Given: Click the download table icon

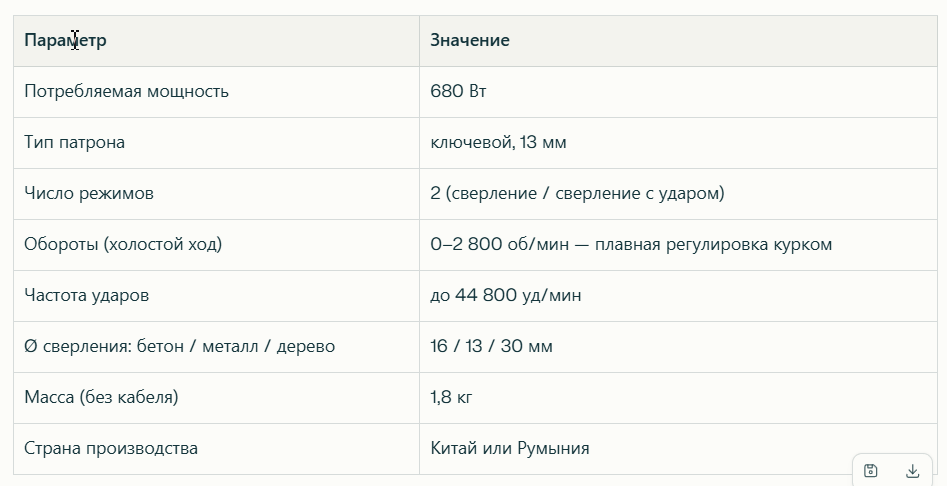Looking at the screenshot, I should point(912,471).
